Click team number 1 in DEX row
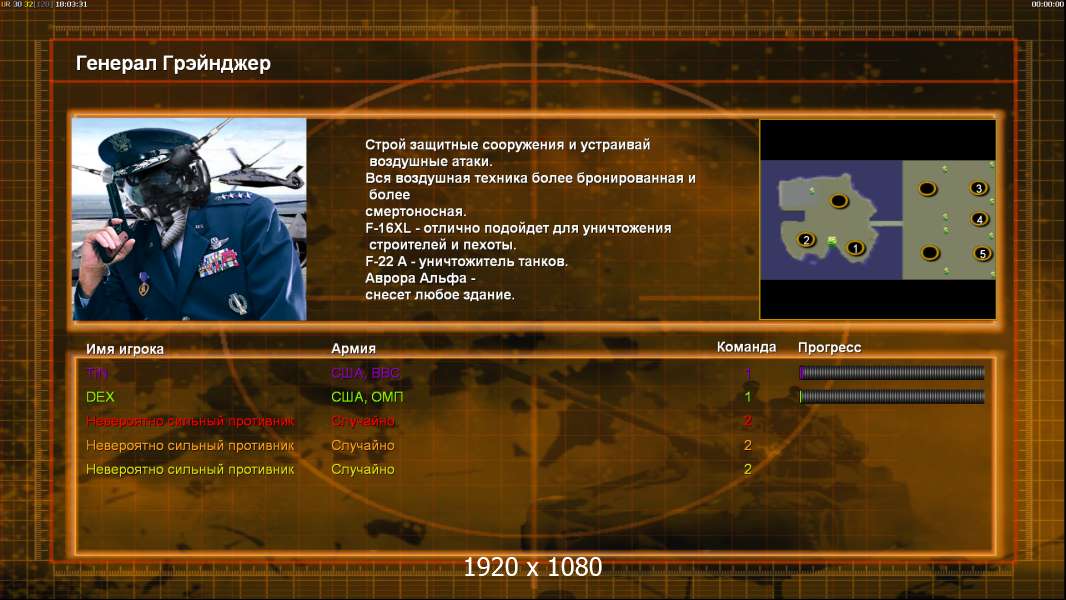 (748, 396)
